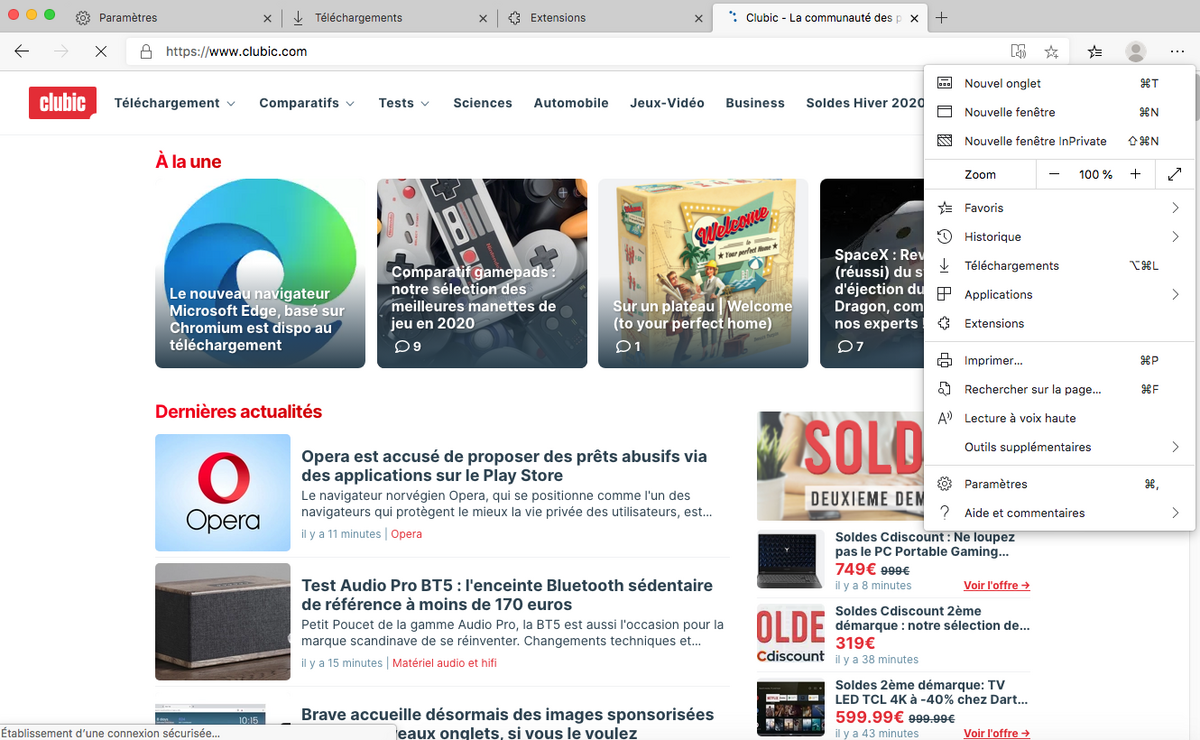Switch to the Extensions tab

tap(603, 18)
